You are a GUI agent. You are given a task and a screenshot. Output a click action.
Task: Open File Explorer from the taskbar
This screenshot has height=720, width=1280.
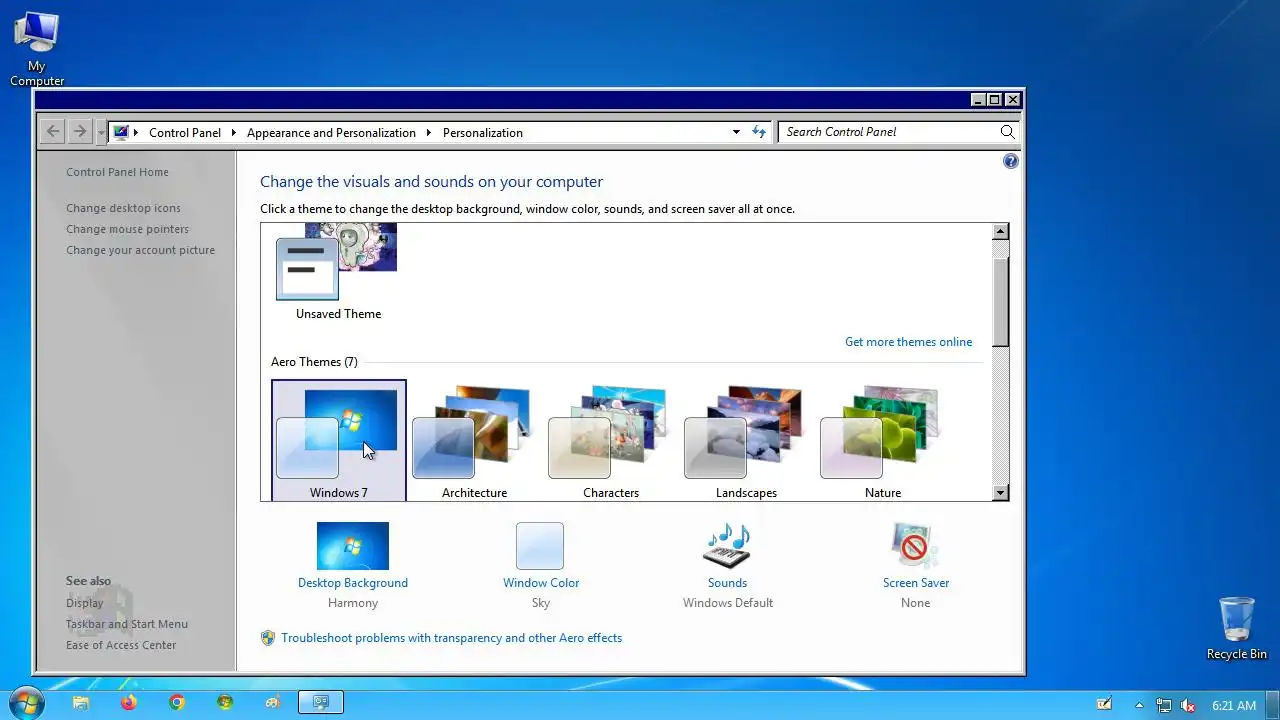[x=81, y=703]
